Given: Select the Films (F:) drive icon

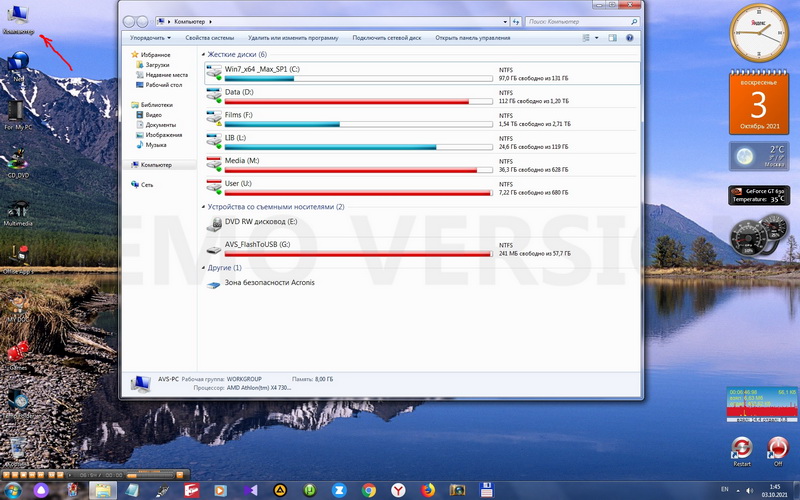Looking at the screenshot, I should click(x=214, y=118).
